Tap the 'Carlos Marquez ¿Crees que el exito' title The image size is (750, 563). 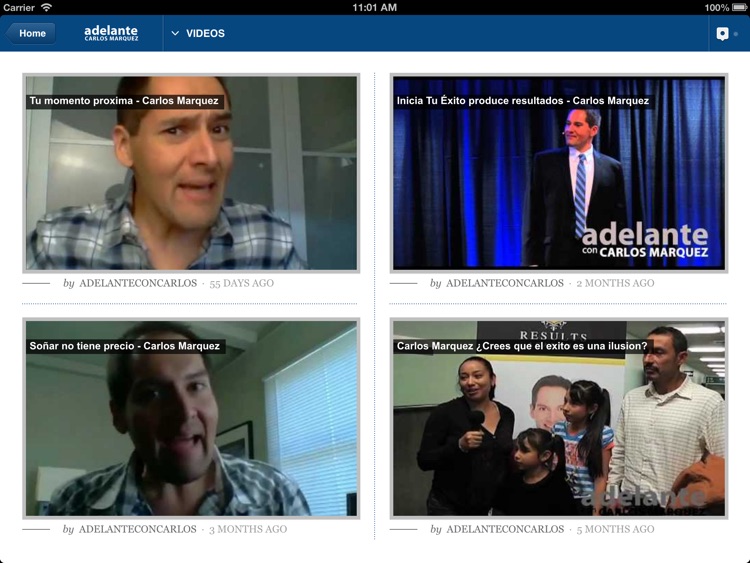pos(522,346)
